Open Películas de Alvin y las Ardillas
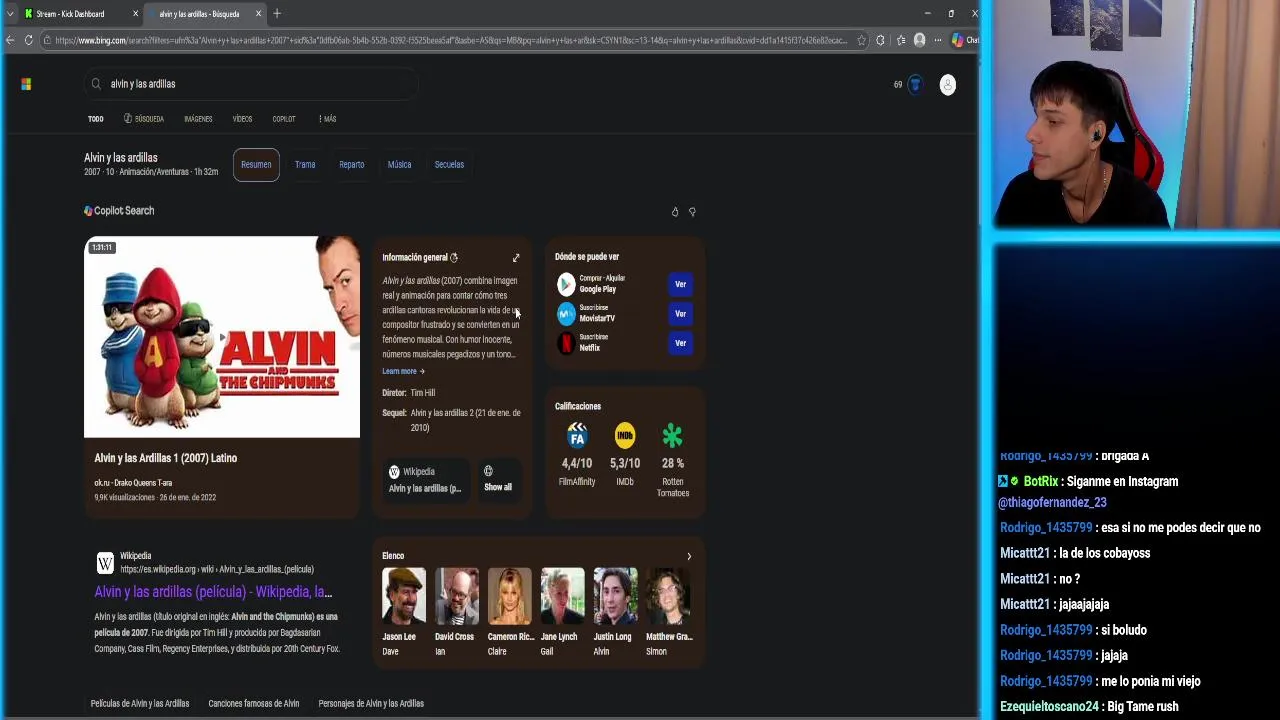Viewport: 1280px width, 720px height. [140, 704]
